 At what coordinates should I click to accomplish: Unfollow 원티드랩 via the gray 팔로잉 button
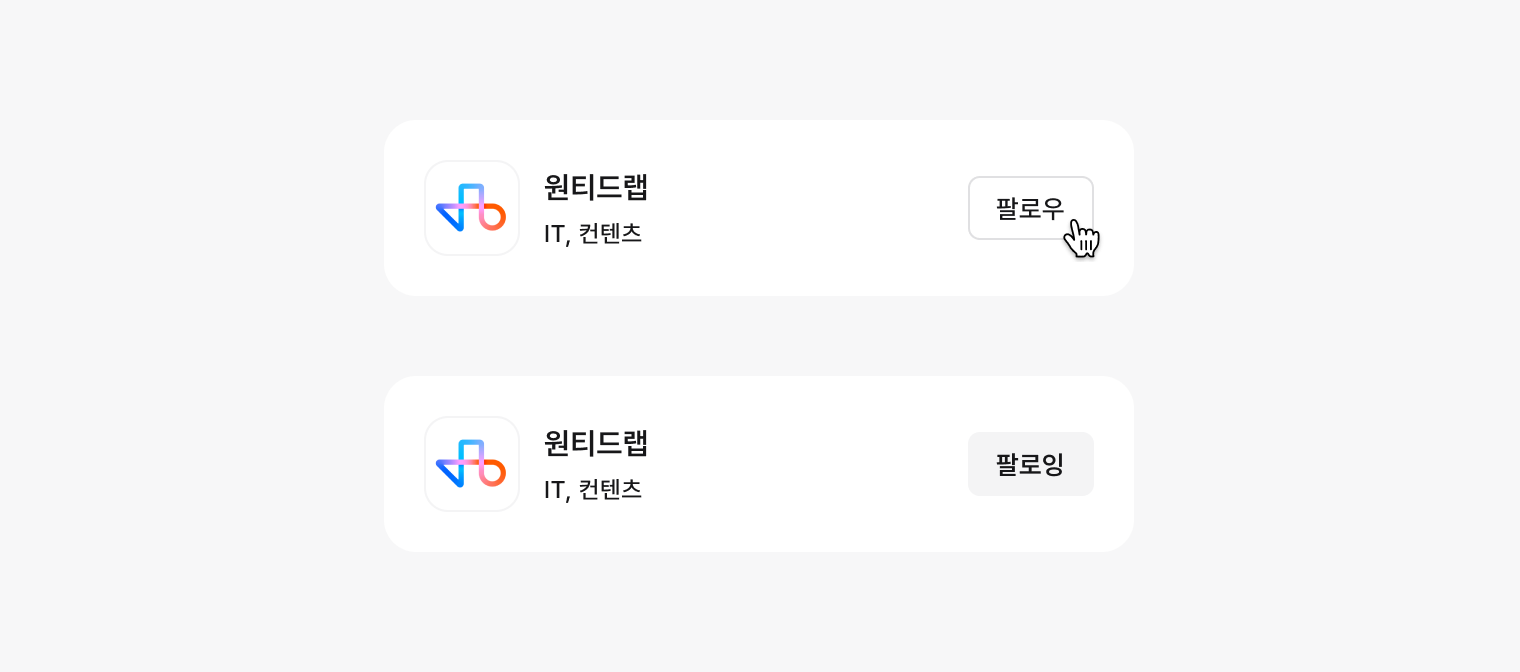[x=1030, y=464]
